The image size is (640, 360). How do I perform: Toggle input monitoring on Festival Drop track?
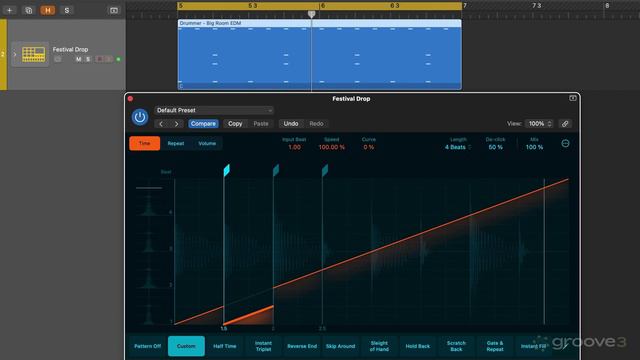click(x=109, y=60)
